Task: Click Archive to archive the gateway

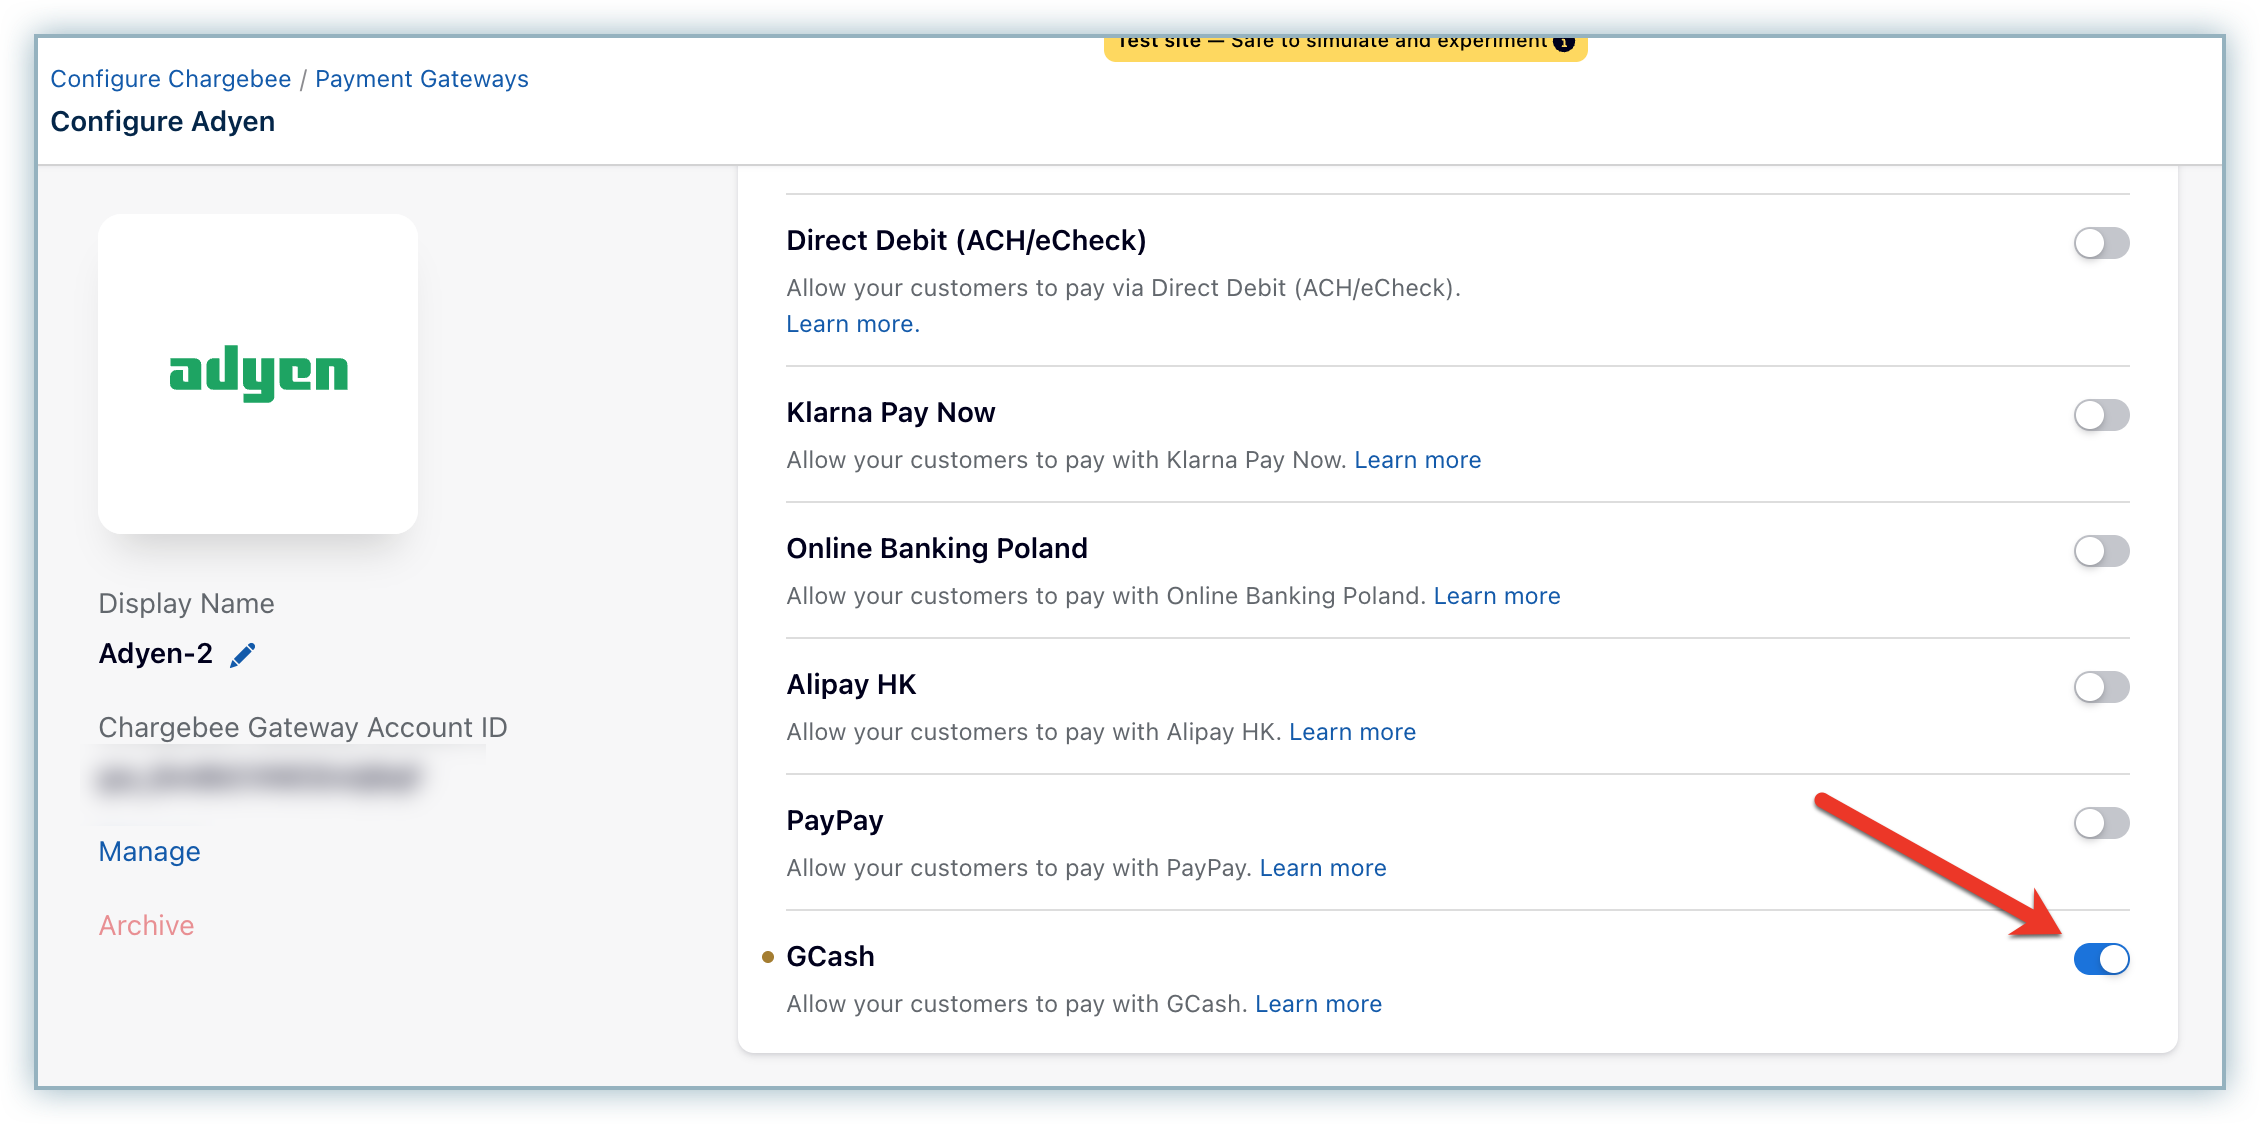Action: 146,925
